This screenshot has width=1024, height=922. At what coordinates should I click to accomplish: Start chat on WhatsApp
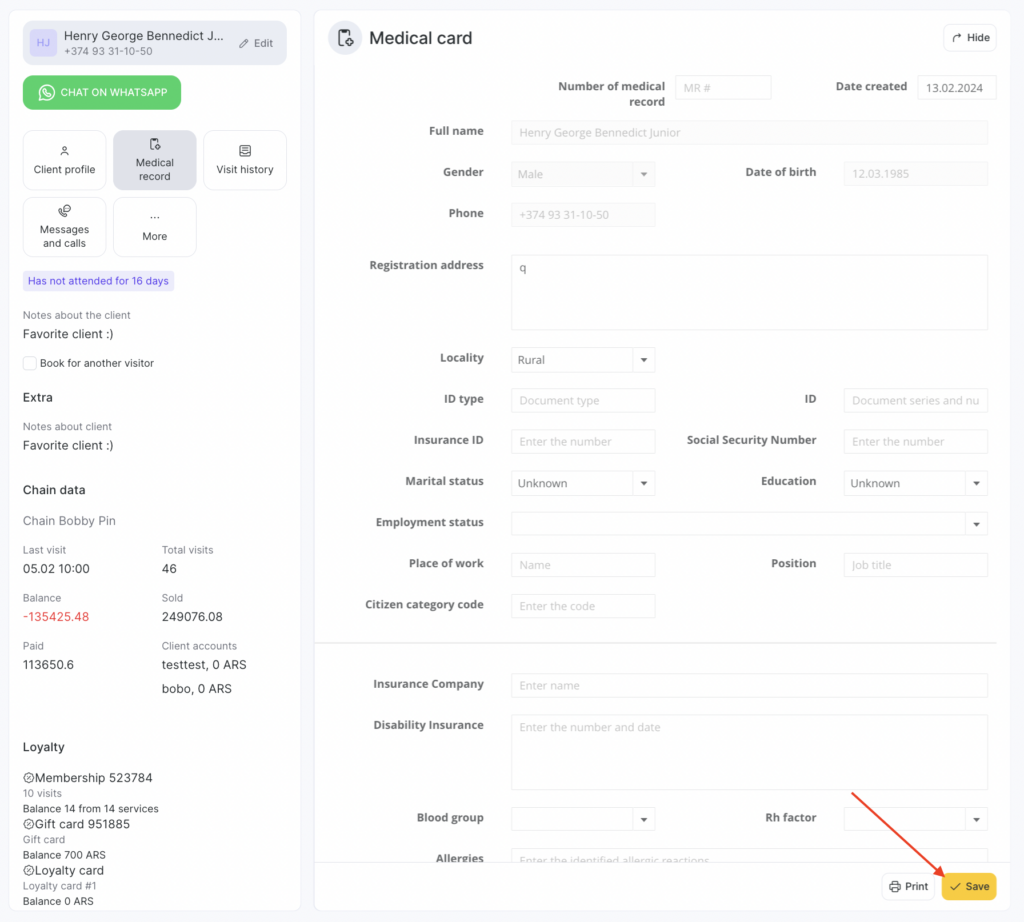click(102, 92)
